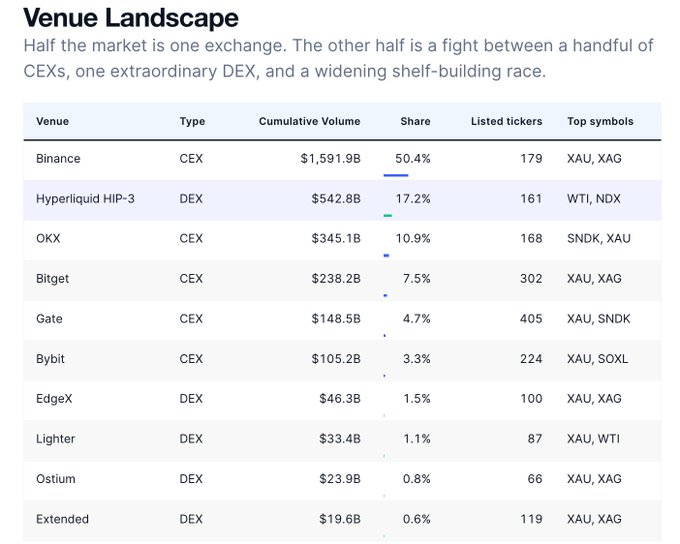Click OKX volume $345.1B

tap(336, 239)
